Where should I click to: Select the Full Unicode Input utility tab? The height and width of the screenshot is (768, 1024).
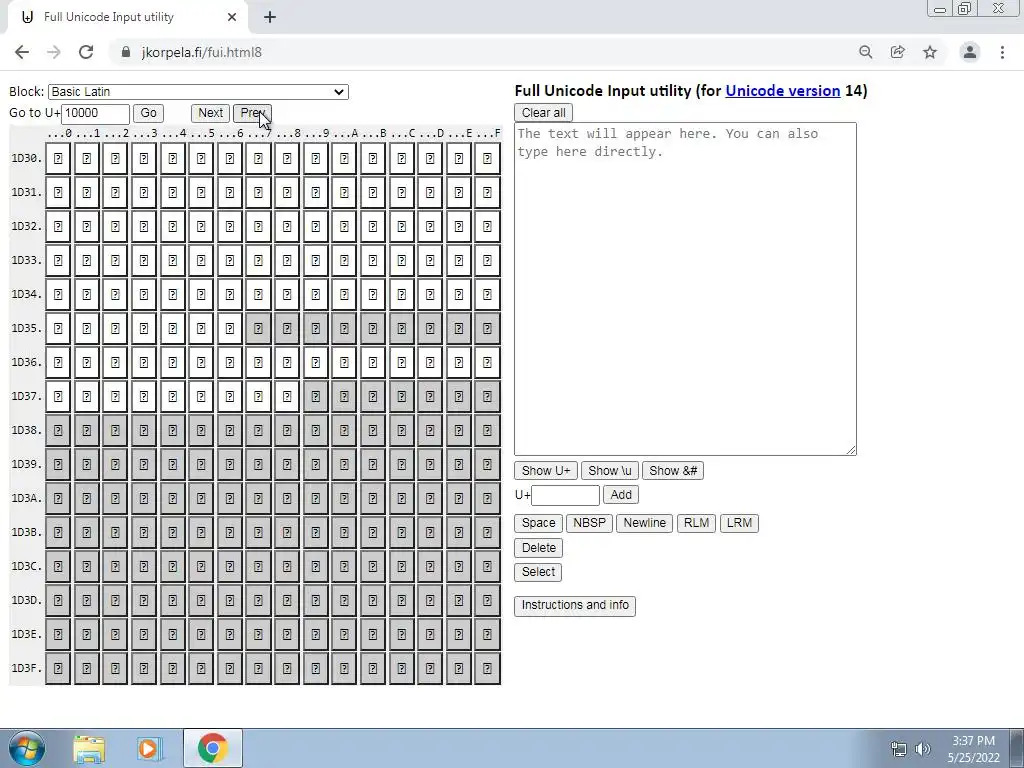(x=127, y=18)
